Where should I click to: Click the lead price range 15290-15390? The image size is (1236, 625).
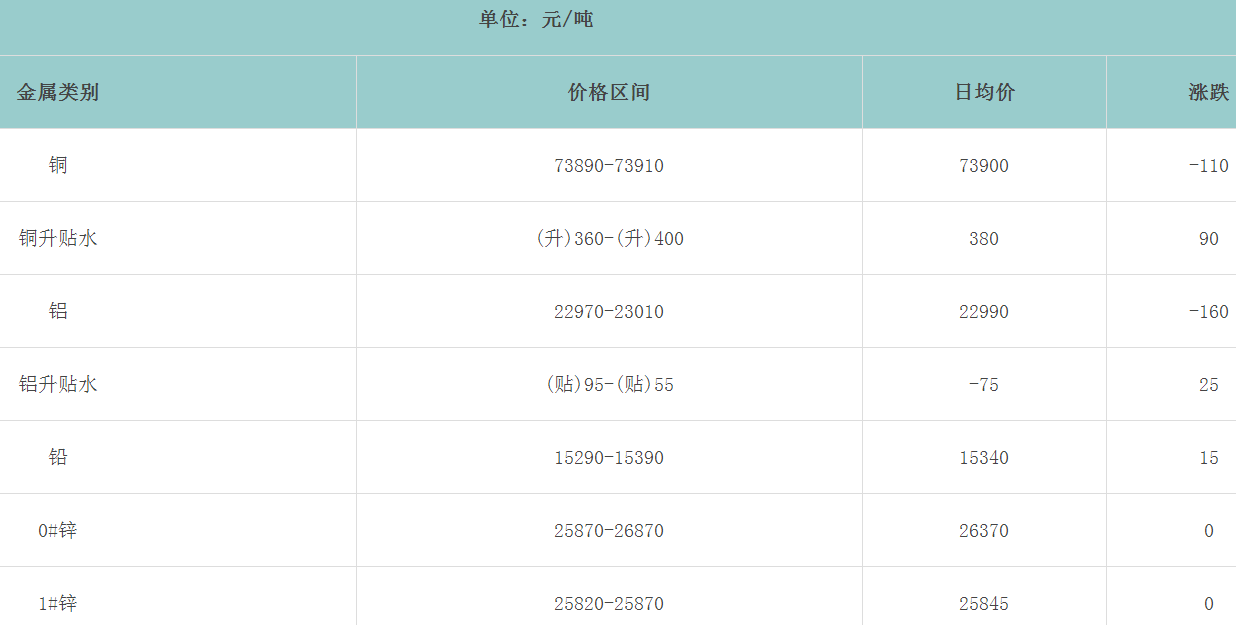click(609, 458)
